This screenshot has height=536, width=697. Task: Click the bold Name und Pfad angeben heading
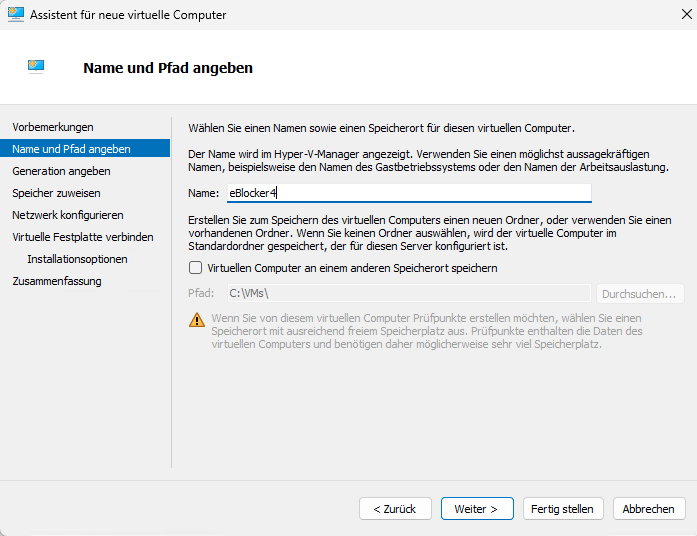(x=168, y=68)
